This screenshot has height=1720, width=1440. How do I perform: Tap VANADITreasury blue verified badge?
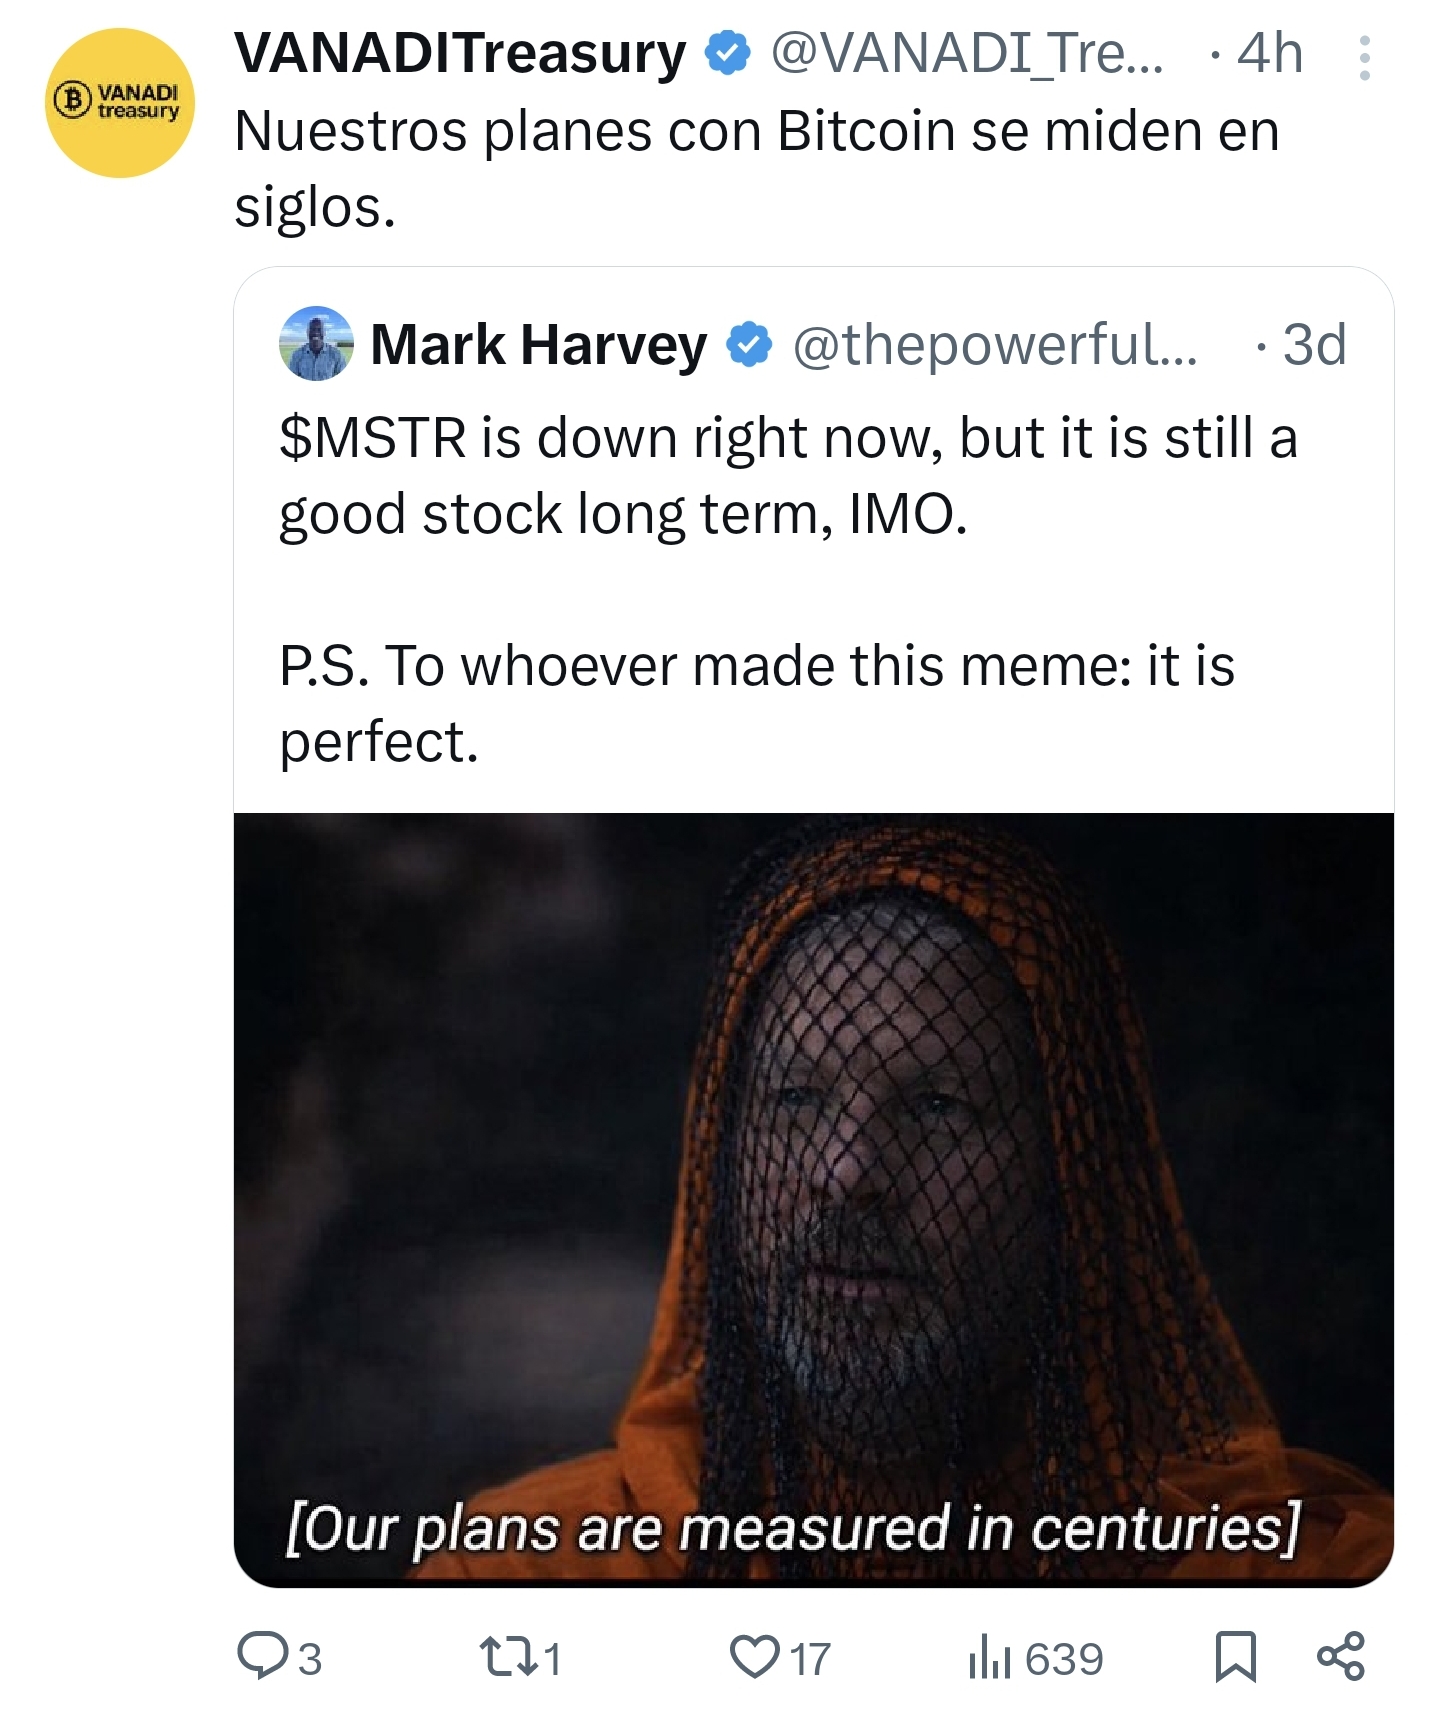(x=728, y=54)
